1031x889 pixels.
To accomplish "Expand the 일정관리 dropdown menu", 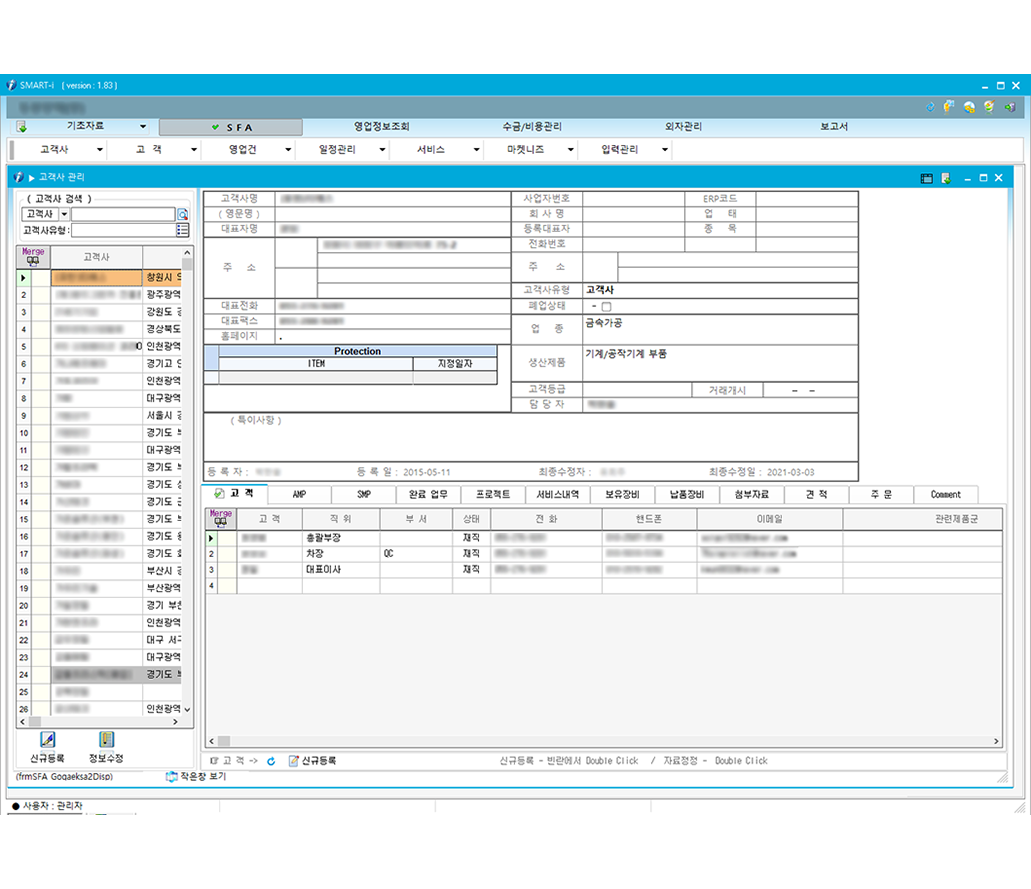I will [x=382, y=149].
